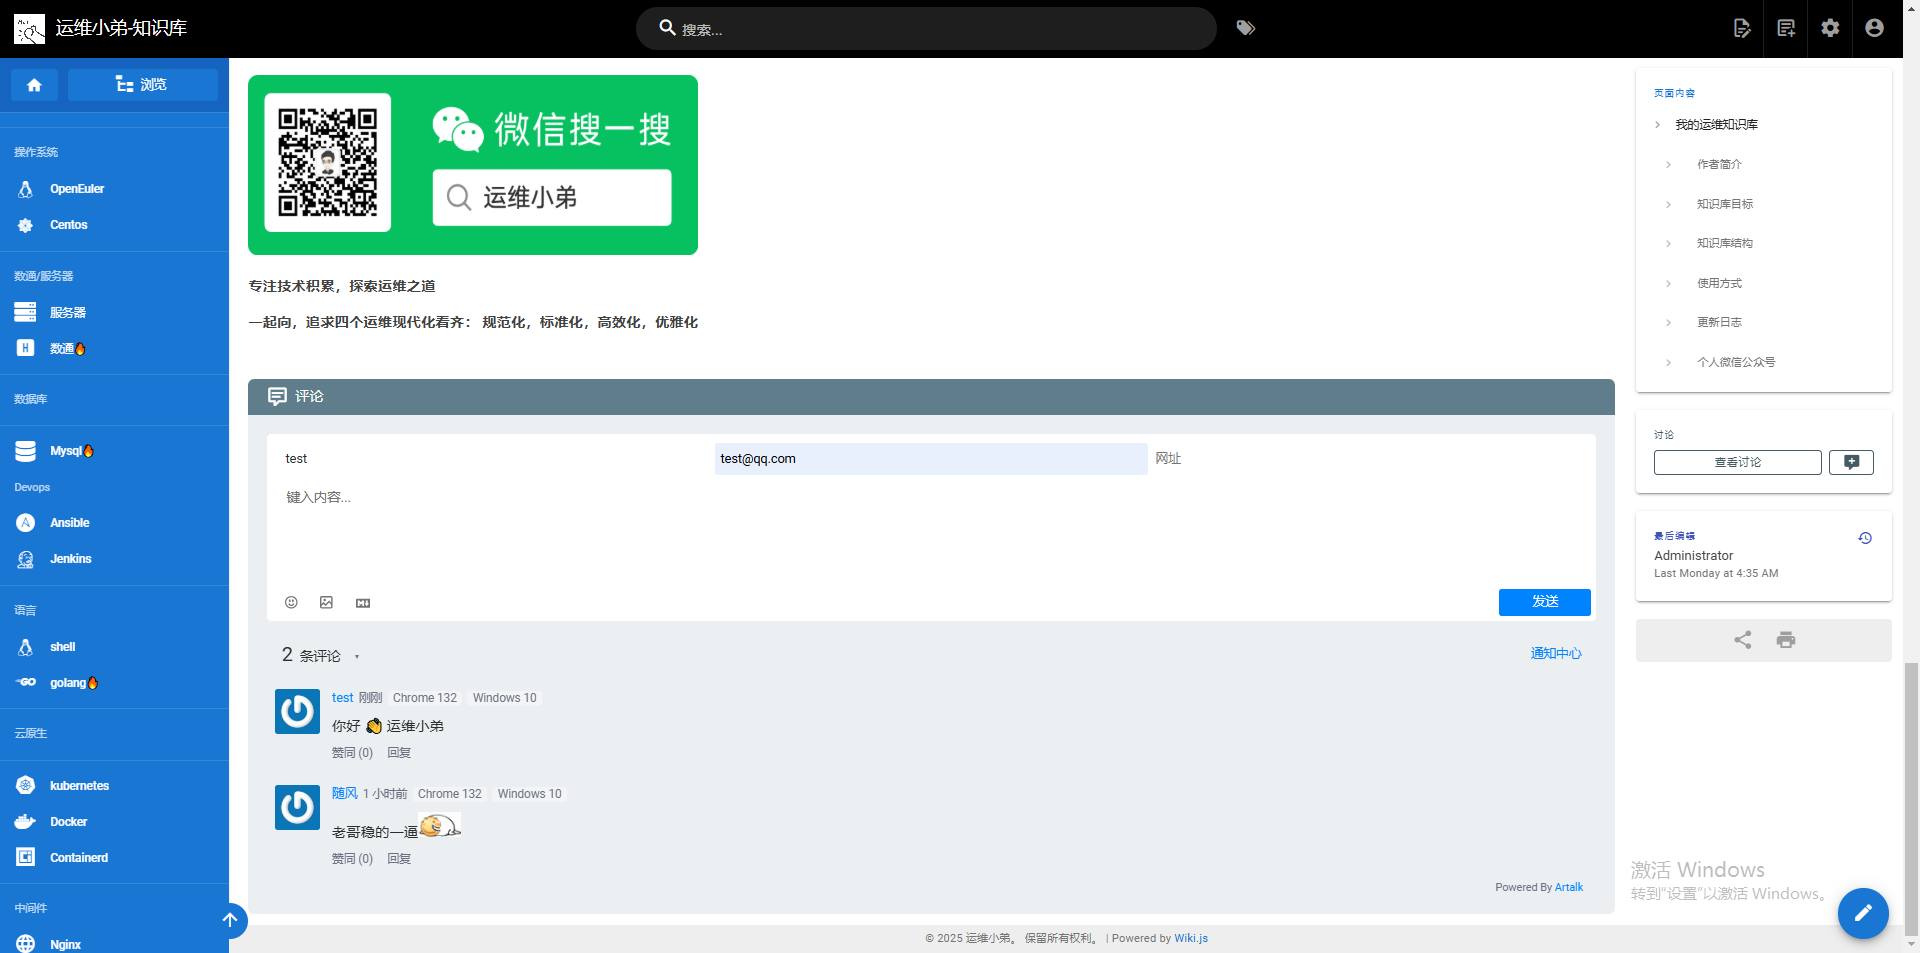
Task: Click the floating pencil edit button
Action: (1862, 913)
